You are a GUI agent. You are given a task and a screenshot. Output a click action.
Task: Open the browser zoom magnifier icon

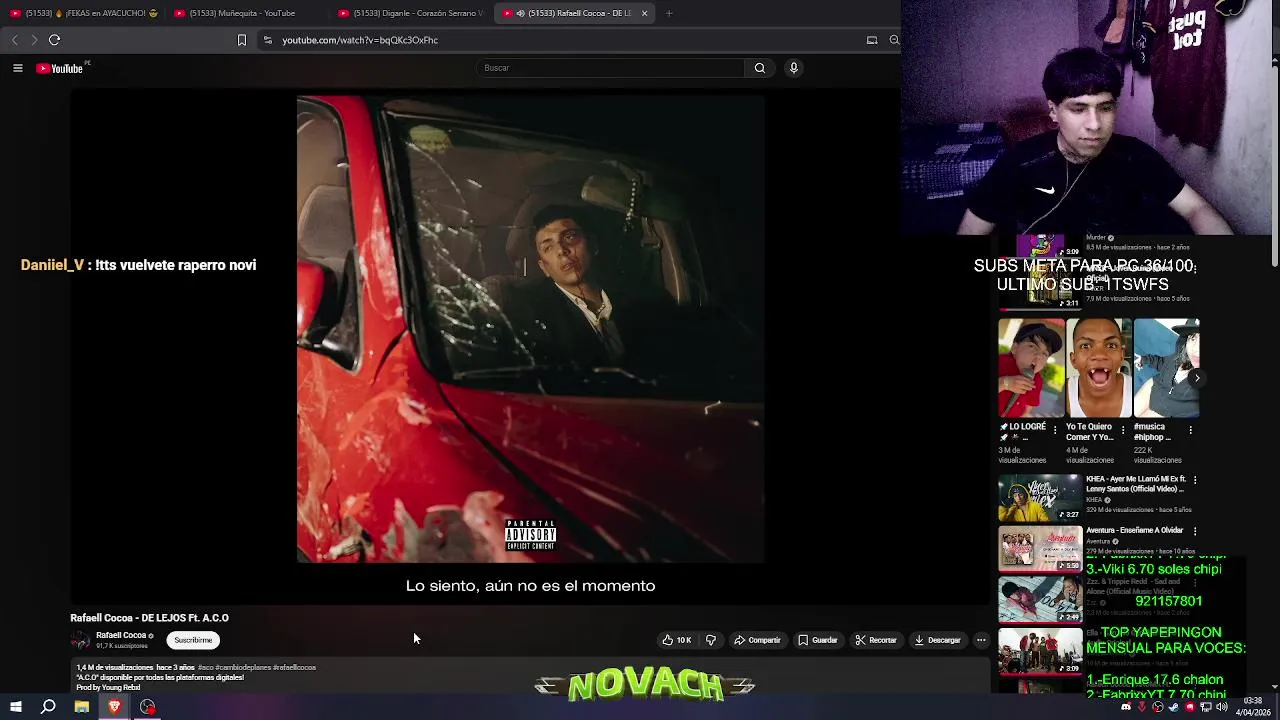click(894, 40)
